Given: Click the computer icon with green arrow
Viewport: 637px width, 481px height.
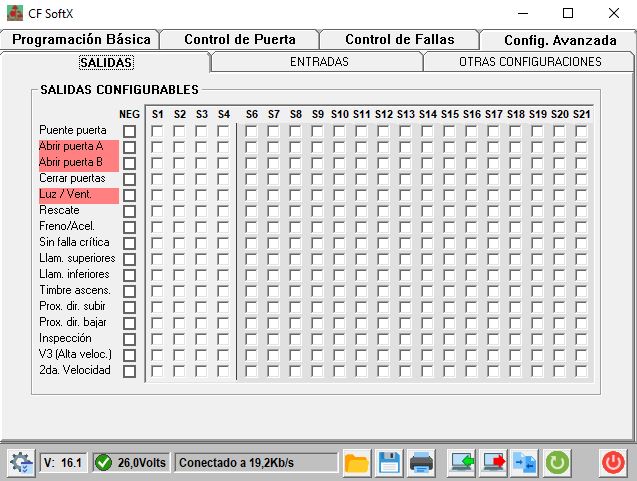Looking at the screenshot, I should [x=461, y=462].
